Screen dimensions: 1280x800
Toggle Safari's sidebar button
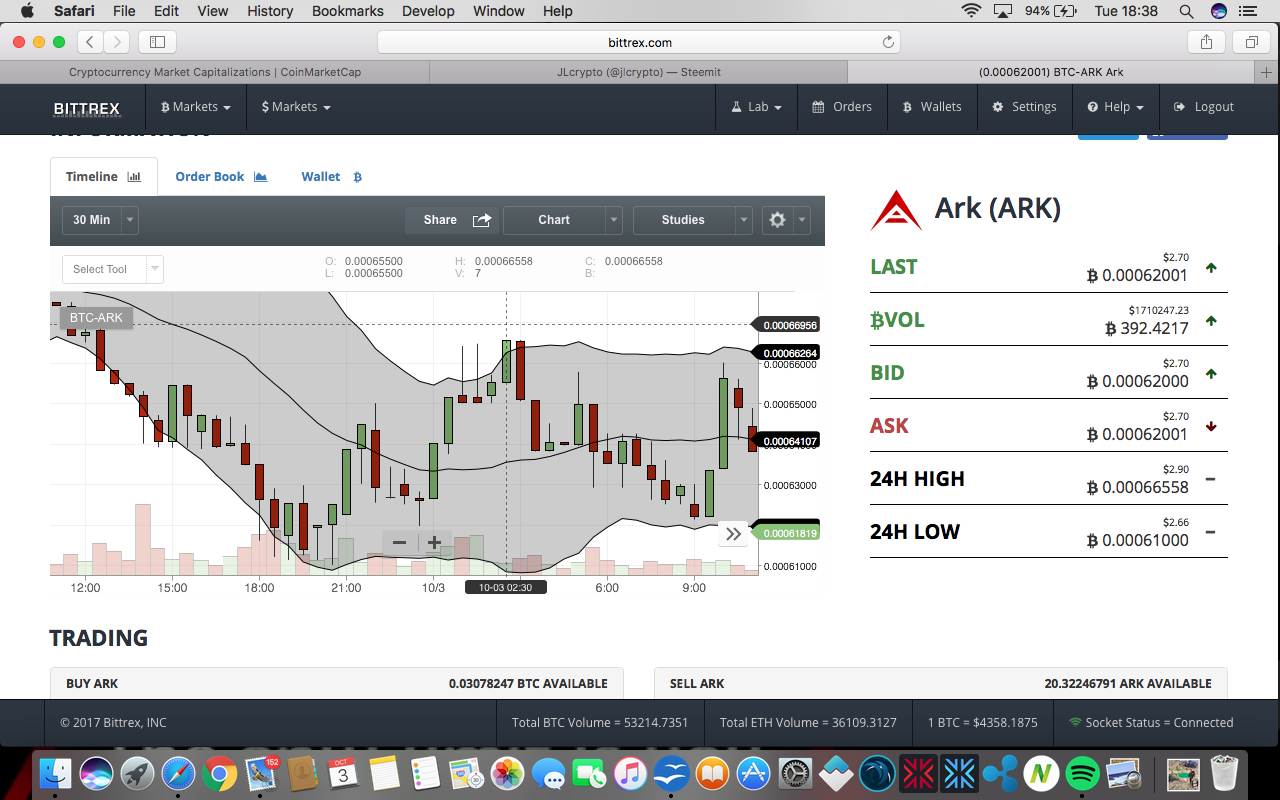(x=157, y=42)
